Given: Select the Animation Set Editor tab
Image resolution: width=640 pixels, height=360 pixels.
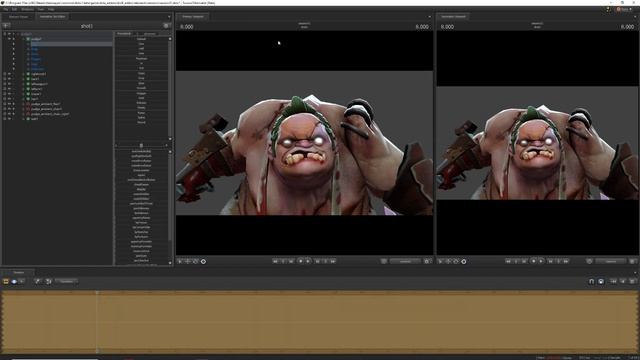Looking at the screenshot, I should tap(52, 17).
